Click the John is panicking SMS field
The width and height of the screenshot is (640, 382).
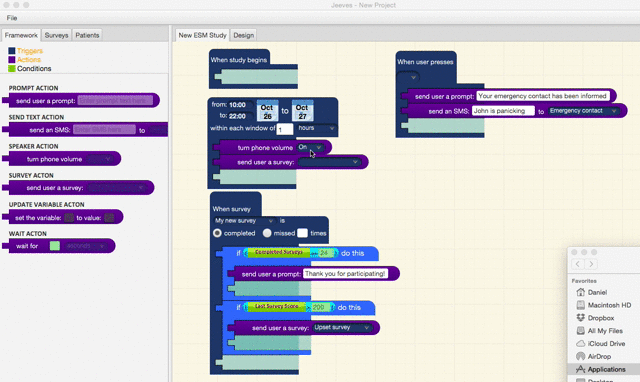pos(503,111)
